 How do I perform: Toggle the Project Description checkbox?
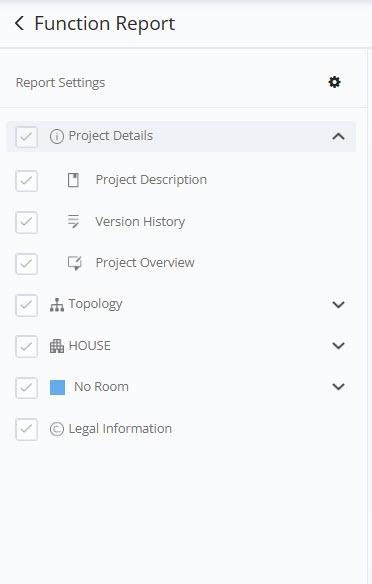pyautogui.click(x=26, y=181)
